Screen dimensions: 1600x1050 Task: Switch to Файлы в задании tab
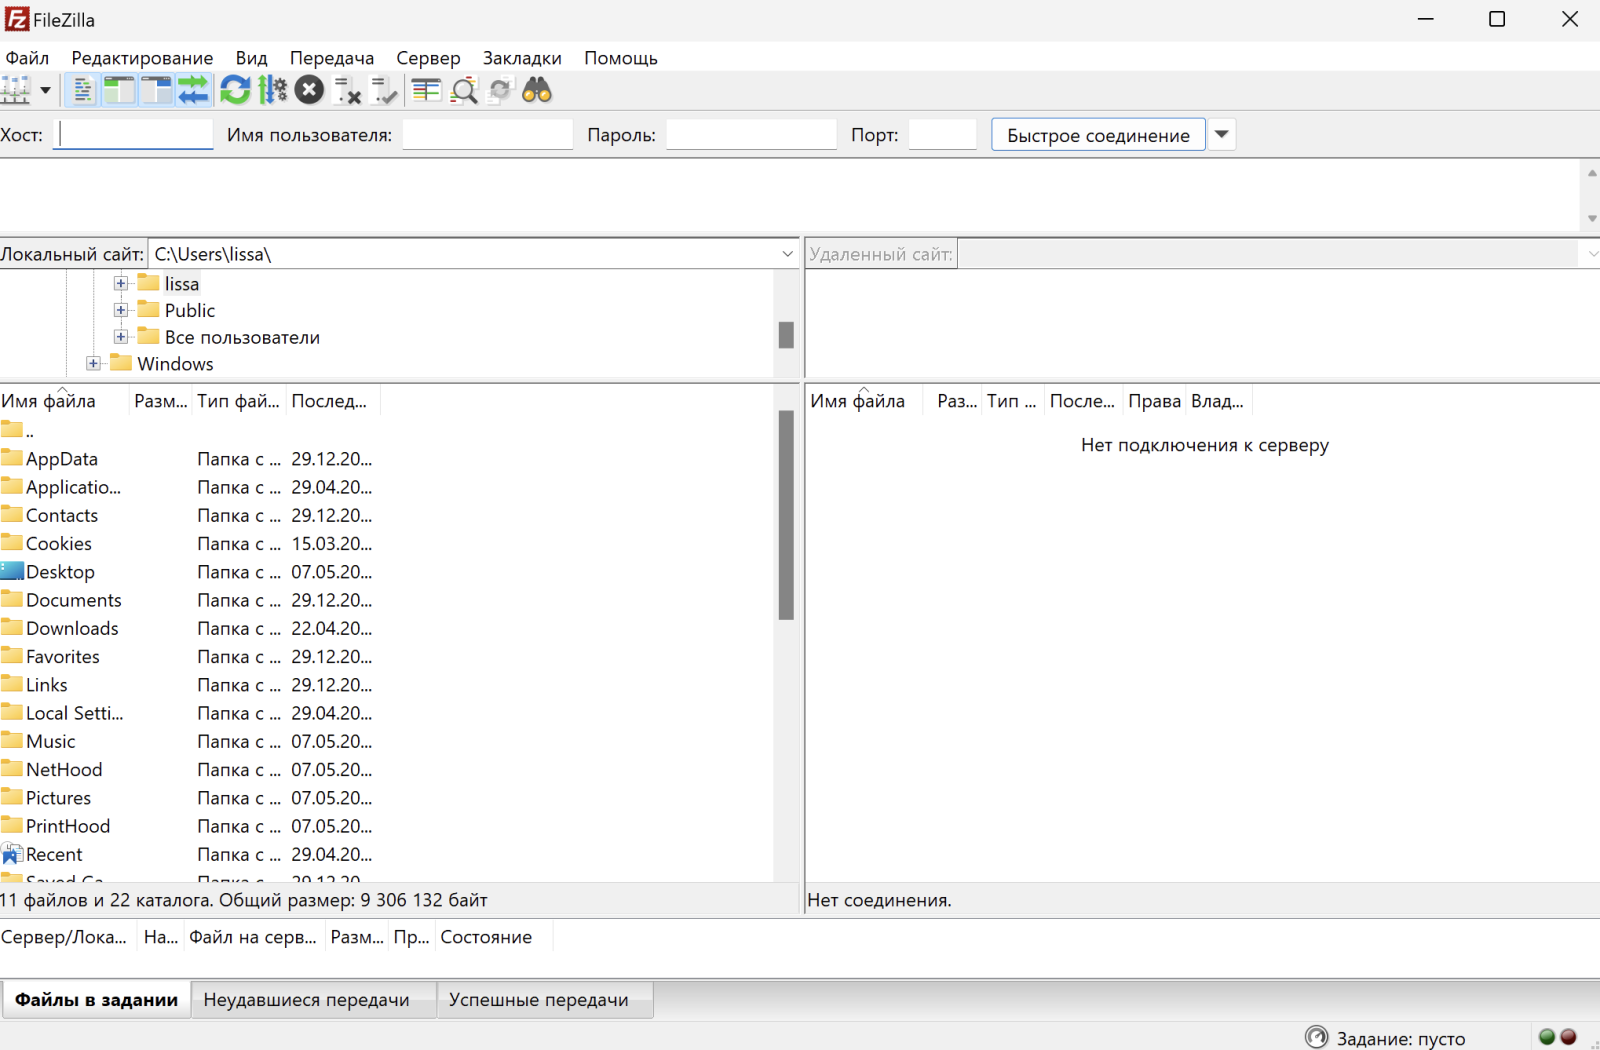tap(96, 1000)
